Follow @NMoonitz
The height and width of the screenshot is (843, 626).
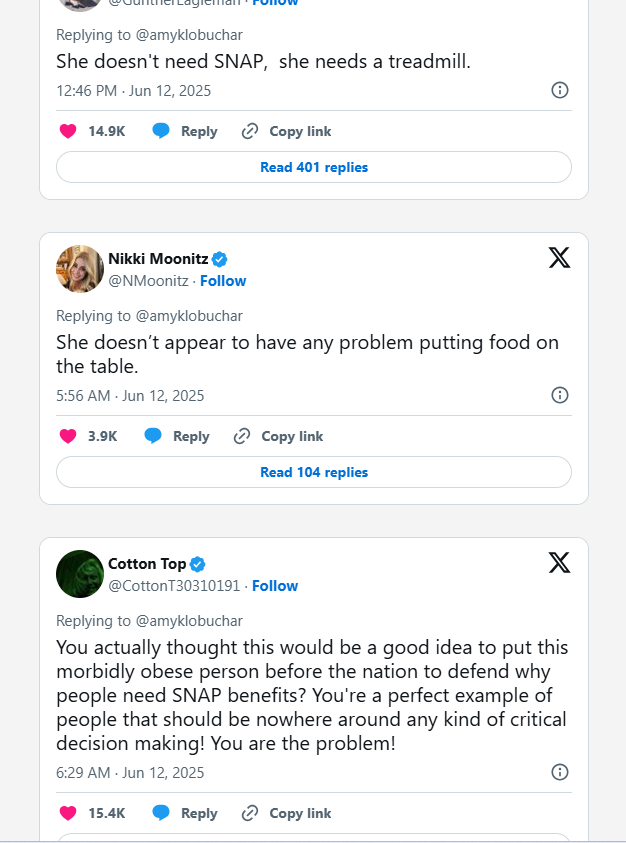point(223,281)
